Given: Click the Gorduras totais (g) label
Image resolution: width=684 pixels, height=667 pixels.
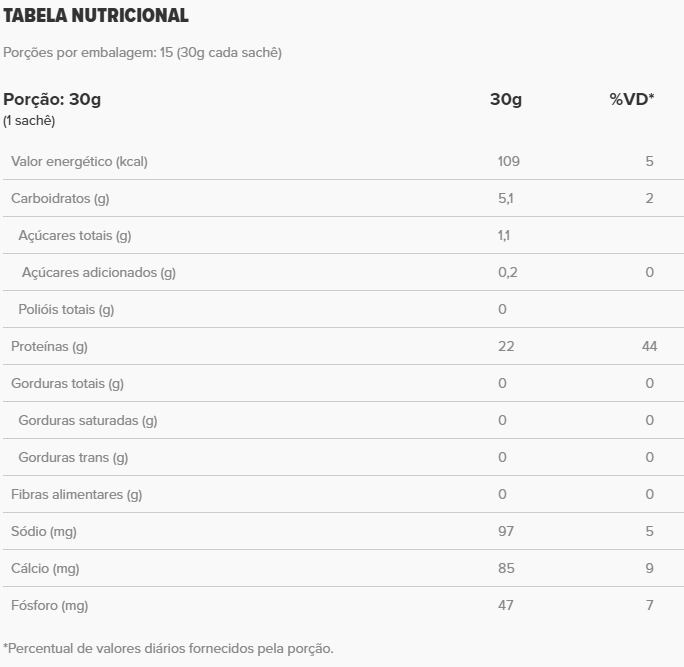Looking at the screenshot, I should coord(67,383).
